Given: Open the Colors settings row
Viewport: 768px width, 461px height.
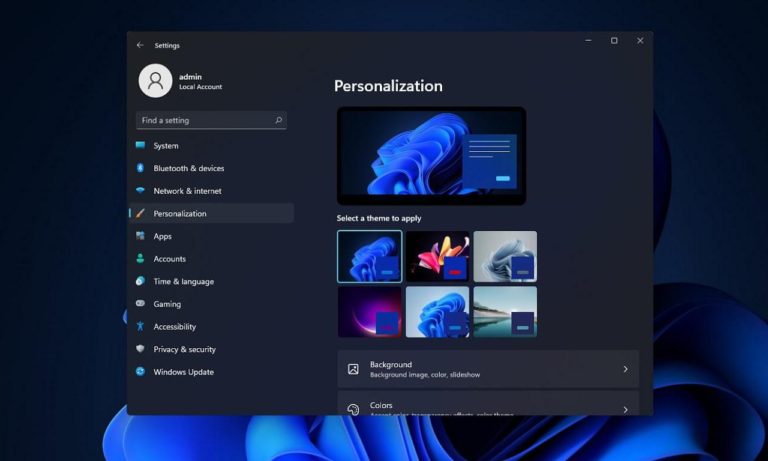Looking at the screenshot, I should tap(488, 403).
